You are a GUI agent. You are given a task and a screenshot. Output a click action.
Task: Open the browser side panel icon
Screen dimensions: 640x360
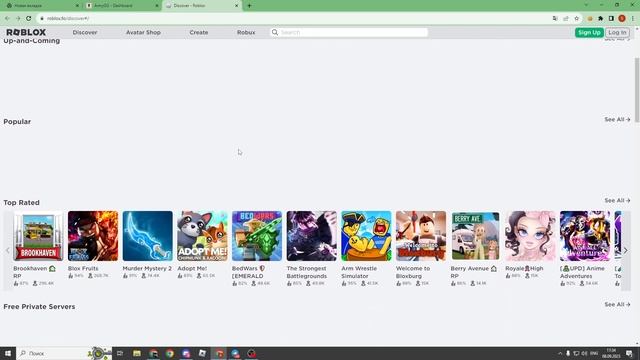click(x=611, y=18)
